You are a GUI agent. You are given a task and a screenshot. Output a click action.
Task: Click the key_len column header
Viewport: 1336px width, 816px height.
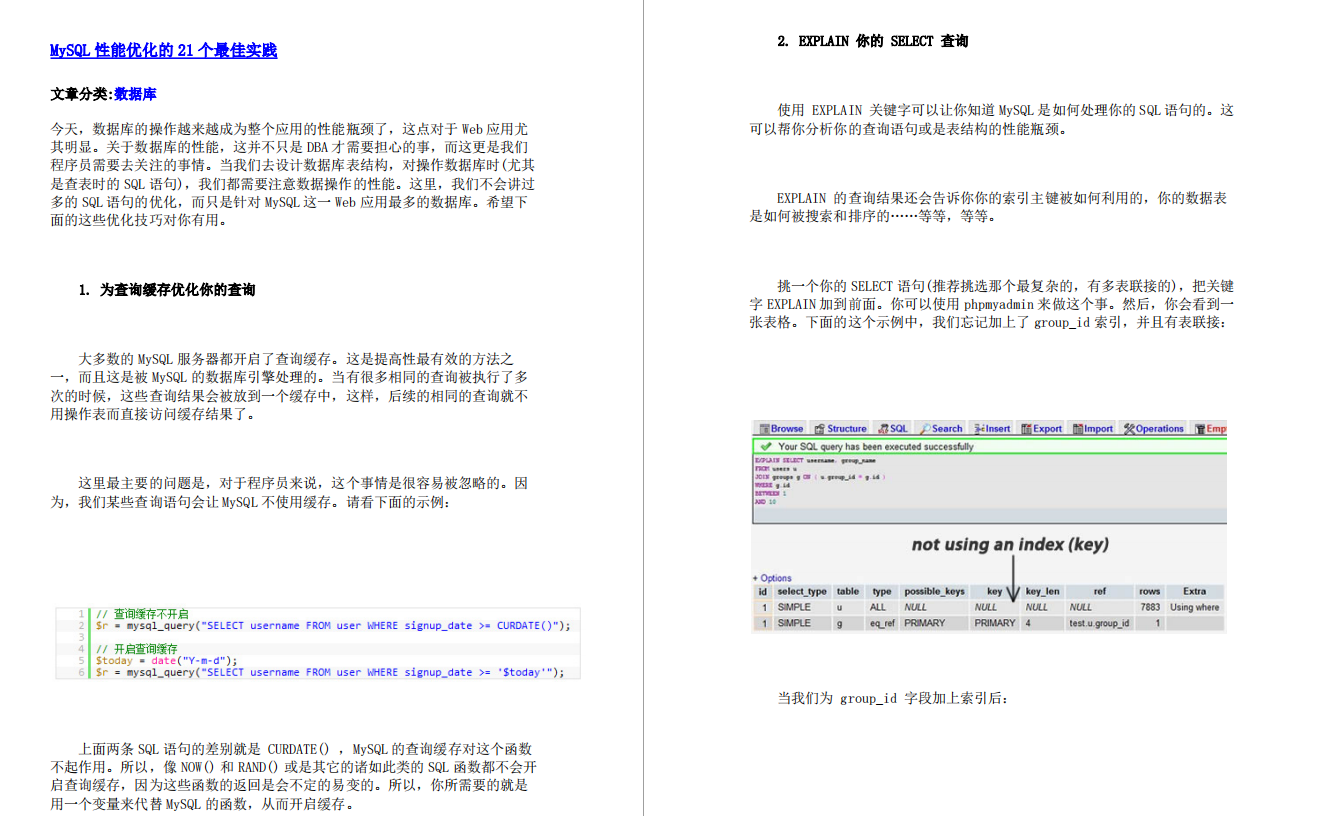click(1043, 591)
